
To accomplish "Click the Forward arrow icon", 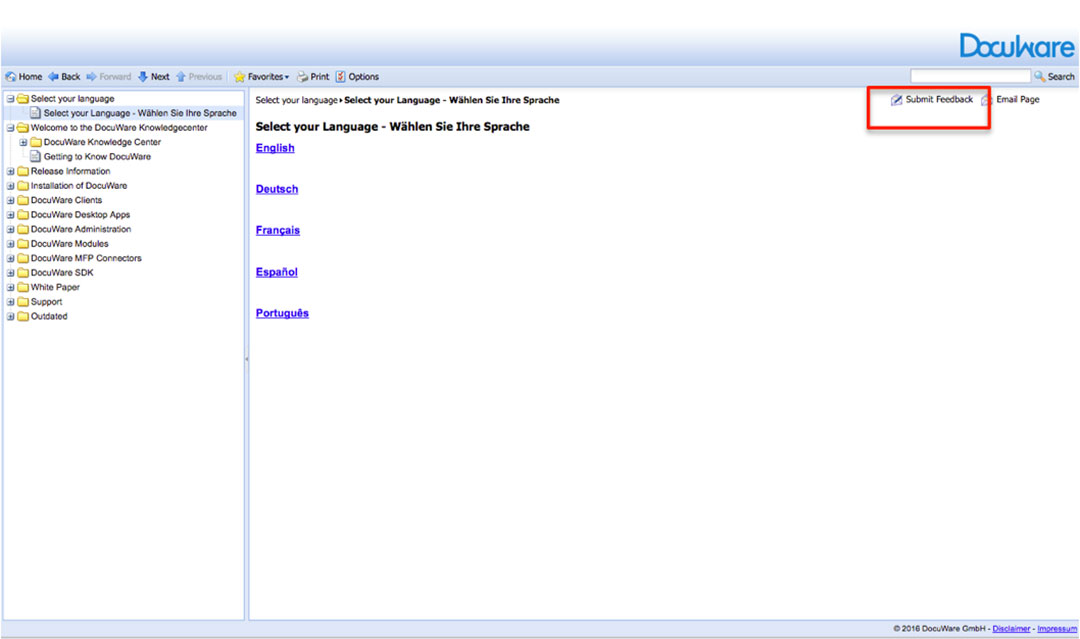I will [92, 76].
